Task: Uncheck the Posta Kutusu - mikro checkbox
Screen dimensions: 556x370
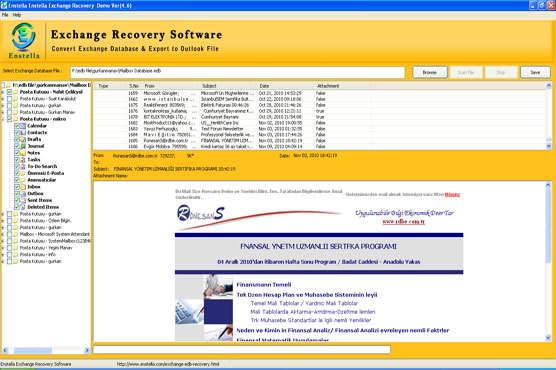Action: 10,119
